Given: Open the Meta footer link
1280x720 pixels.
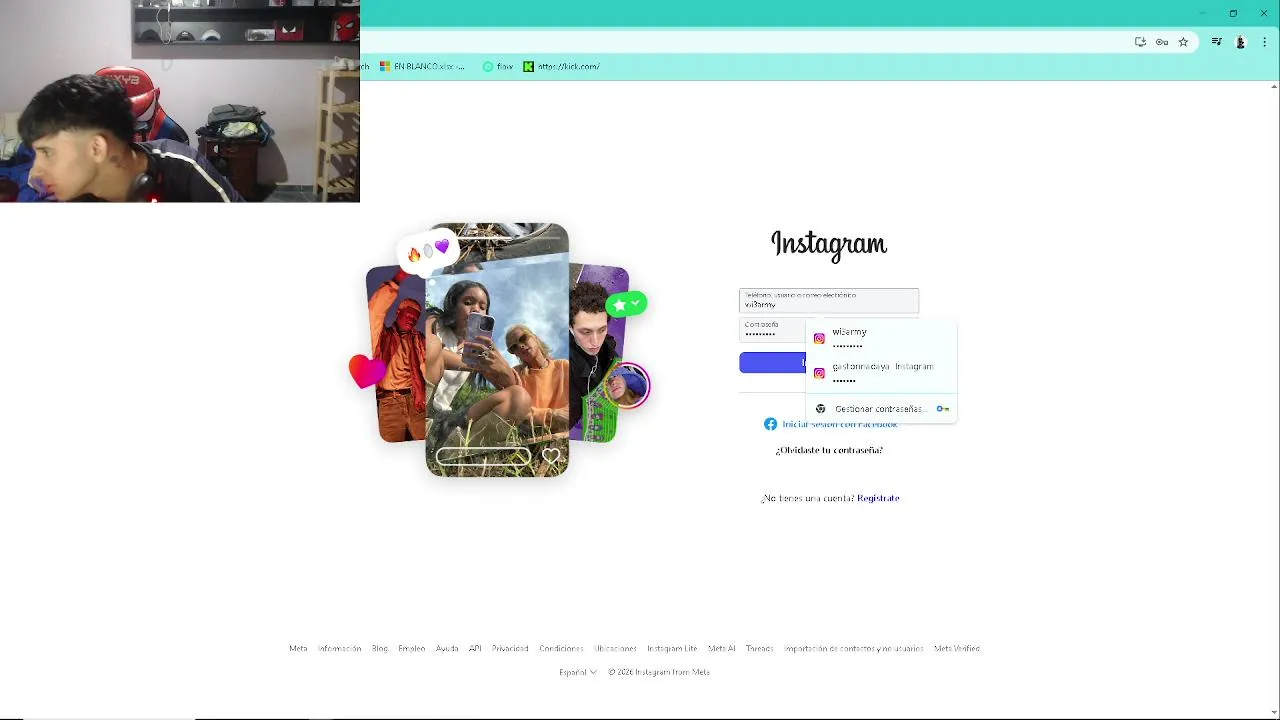Looking at the screenshot, I should (x=298, y=648).
